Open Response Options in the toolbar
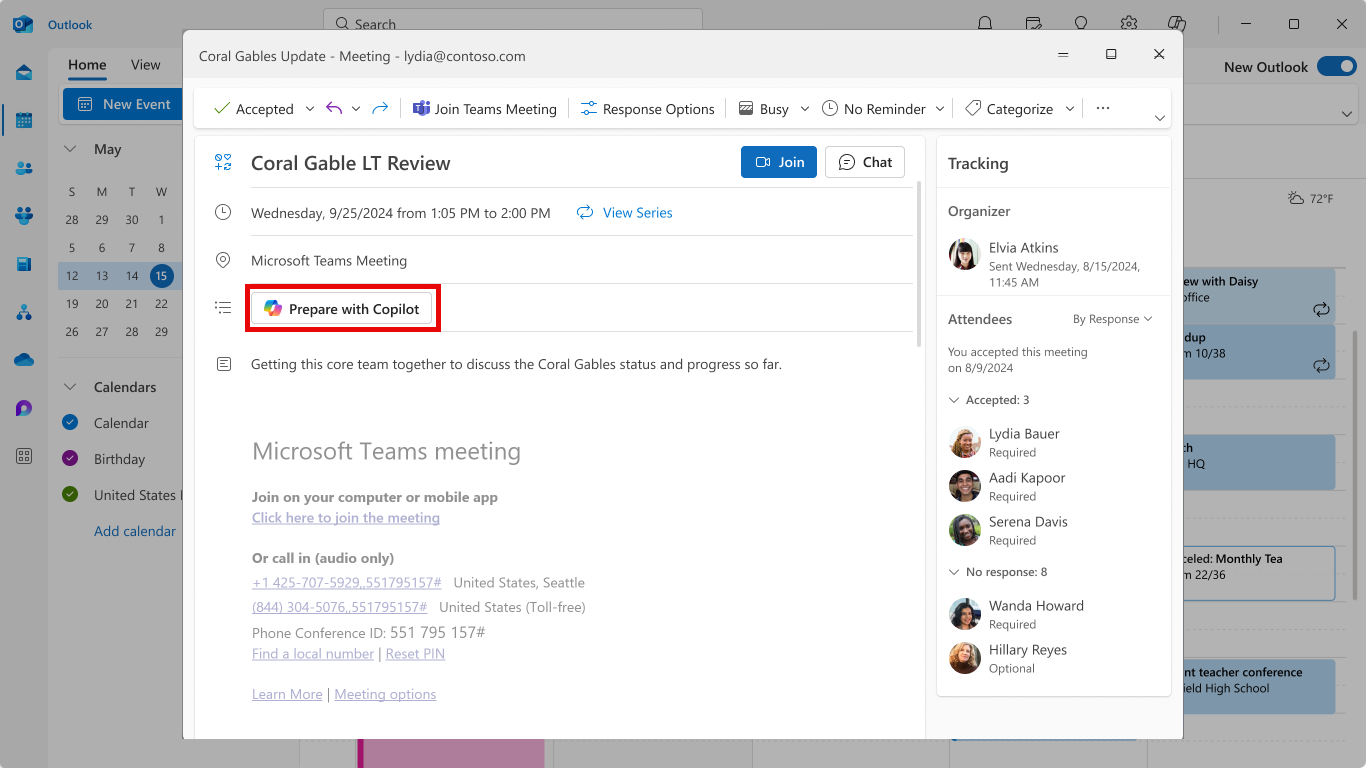Screen dimensions: 1366x768 pos(647,109)
